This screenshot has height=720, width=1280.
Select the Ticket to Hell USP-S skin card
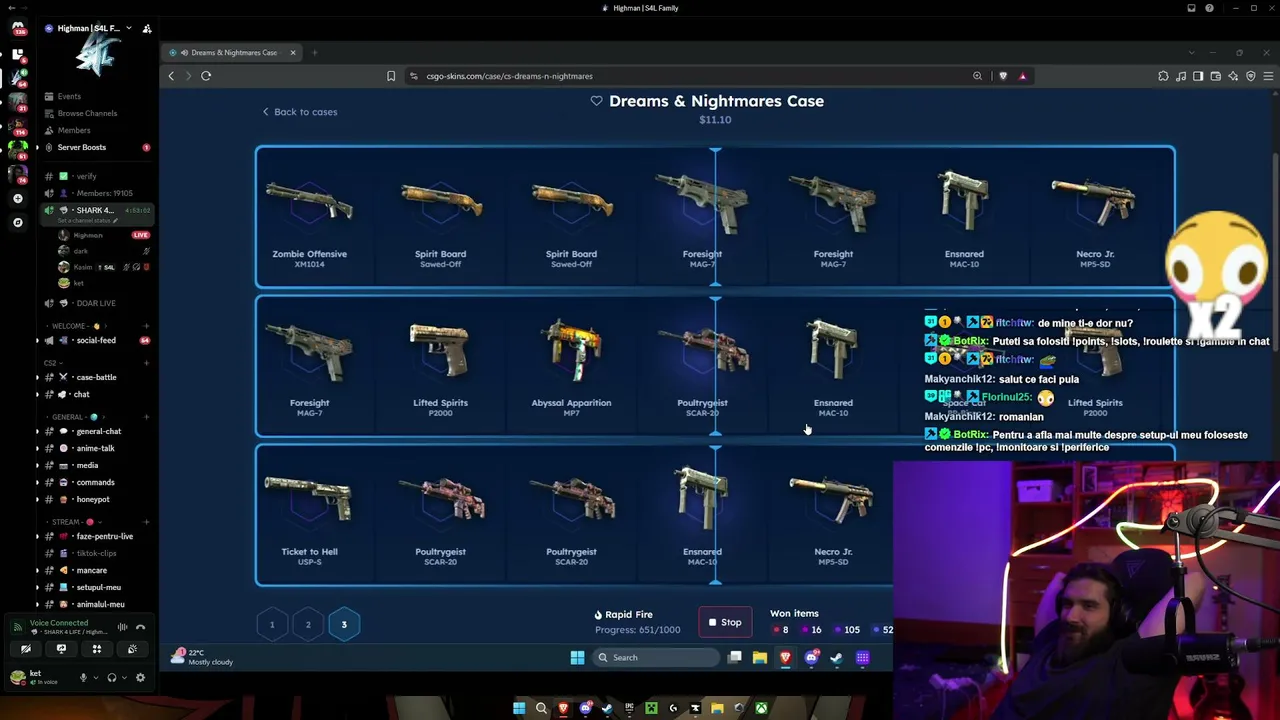(x=309, y=516)
